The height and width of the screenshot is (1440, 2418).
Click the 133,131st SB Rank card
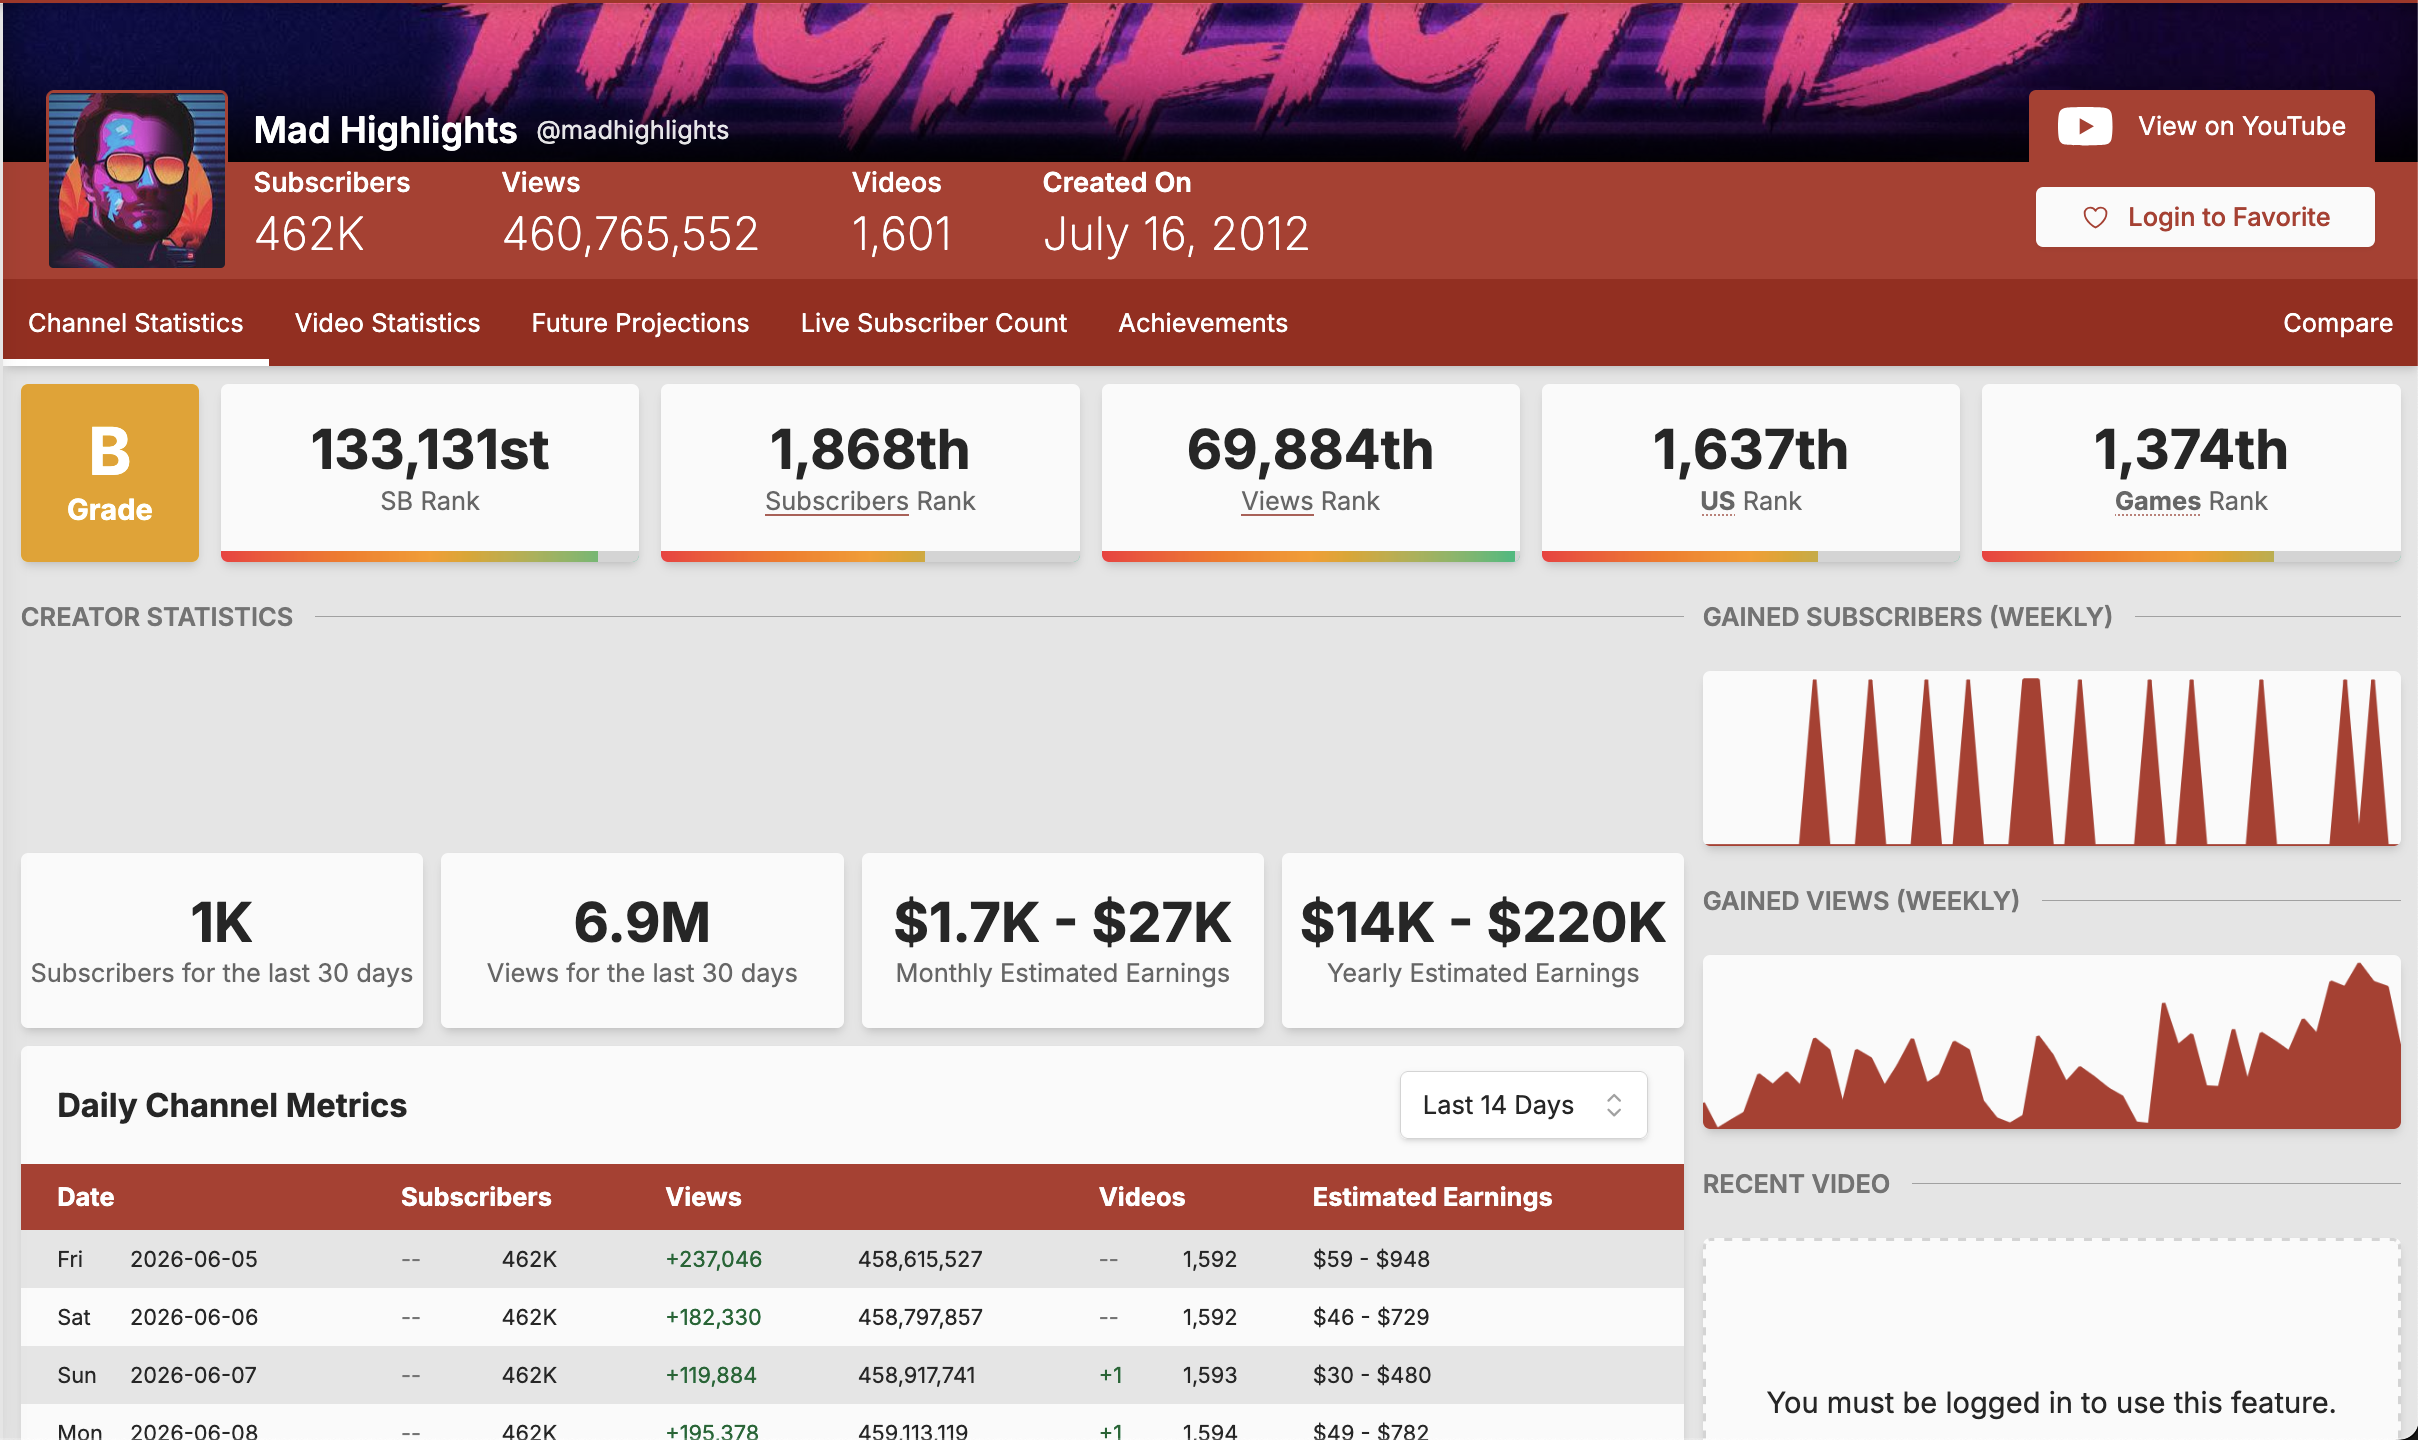coord(430,473)
